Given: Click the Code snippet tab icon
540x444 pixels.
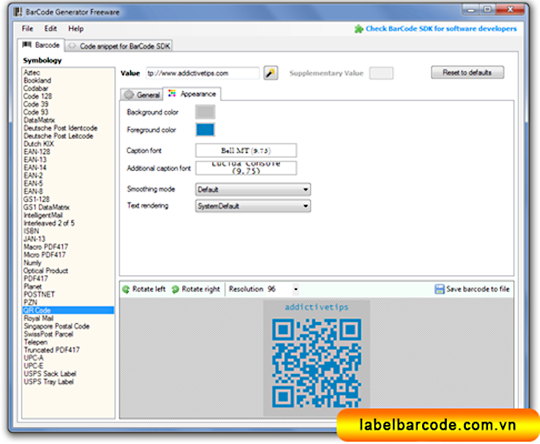Looking at the screenshot, I should click(72, 46).
